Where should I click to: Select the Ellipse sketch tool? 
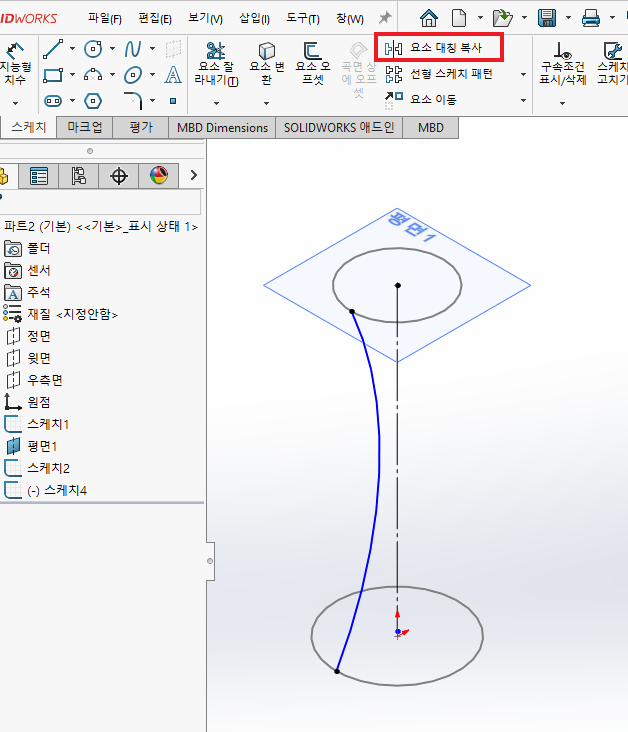(133, 75)
